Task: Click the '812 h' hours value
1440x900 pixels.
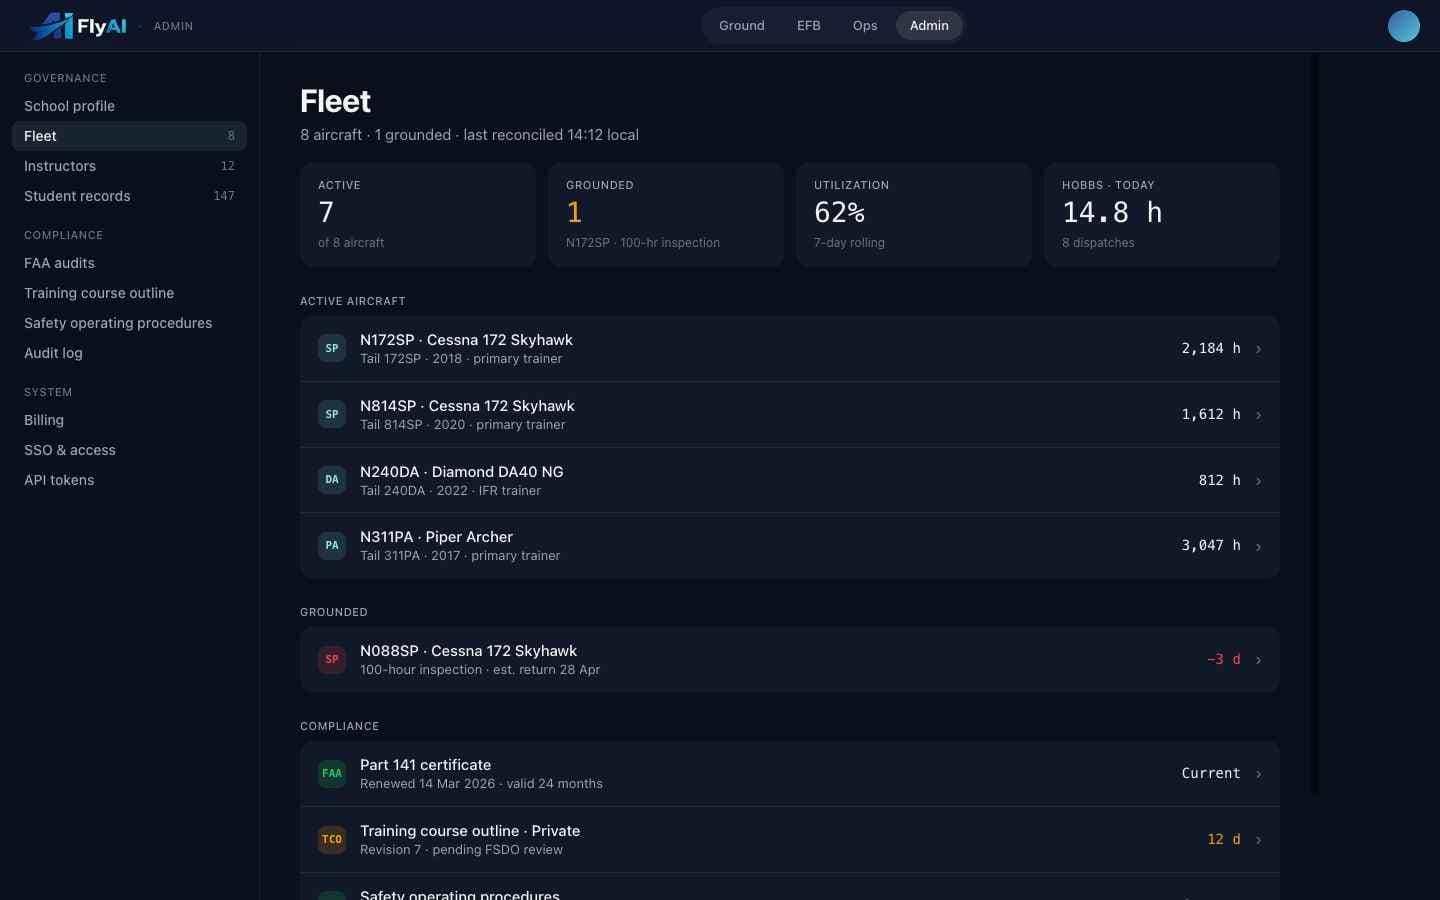Action: click(1219, 480)
